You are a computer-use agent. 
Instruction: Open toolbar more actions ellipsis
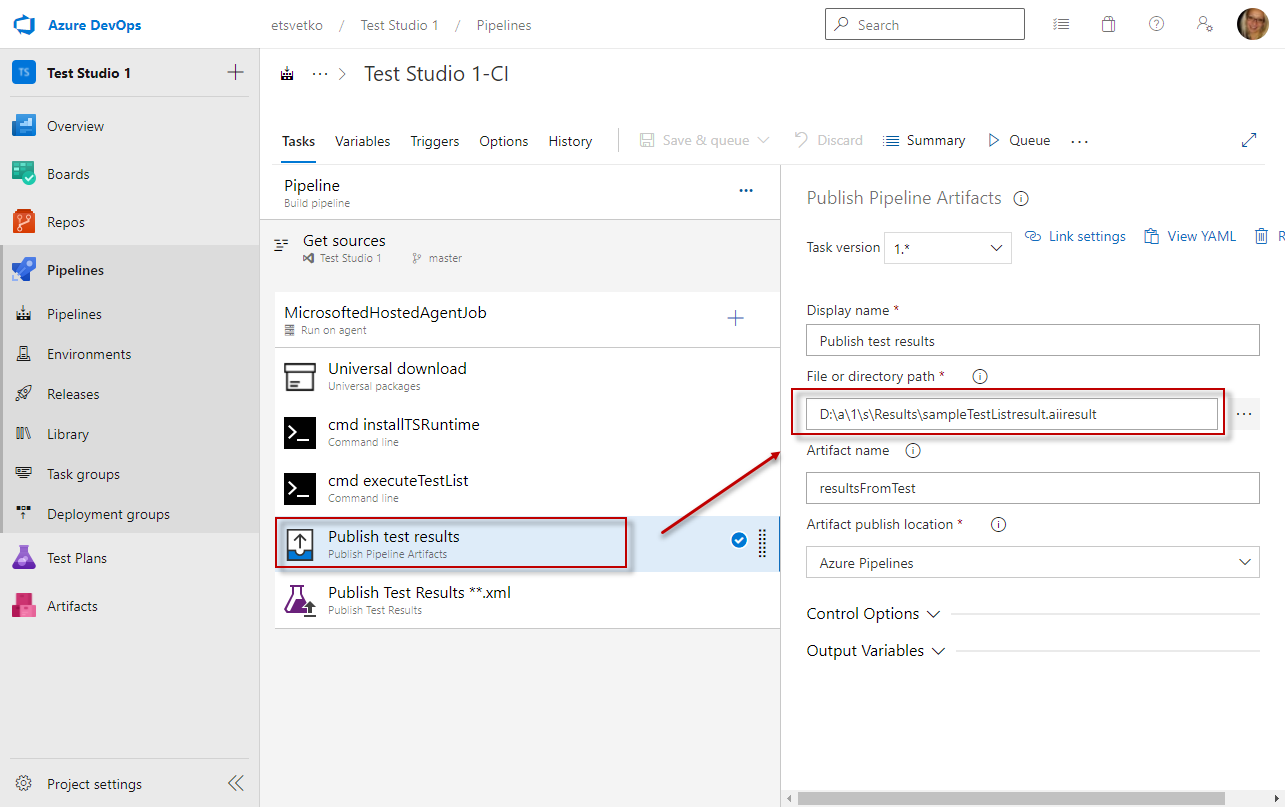(1079, 141)
